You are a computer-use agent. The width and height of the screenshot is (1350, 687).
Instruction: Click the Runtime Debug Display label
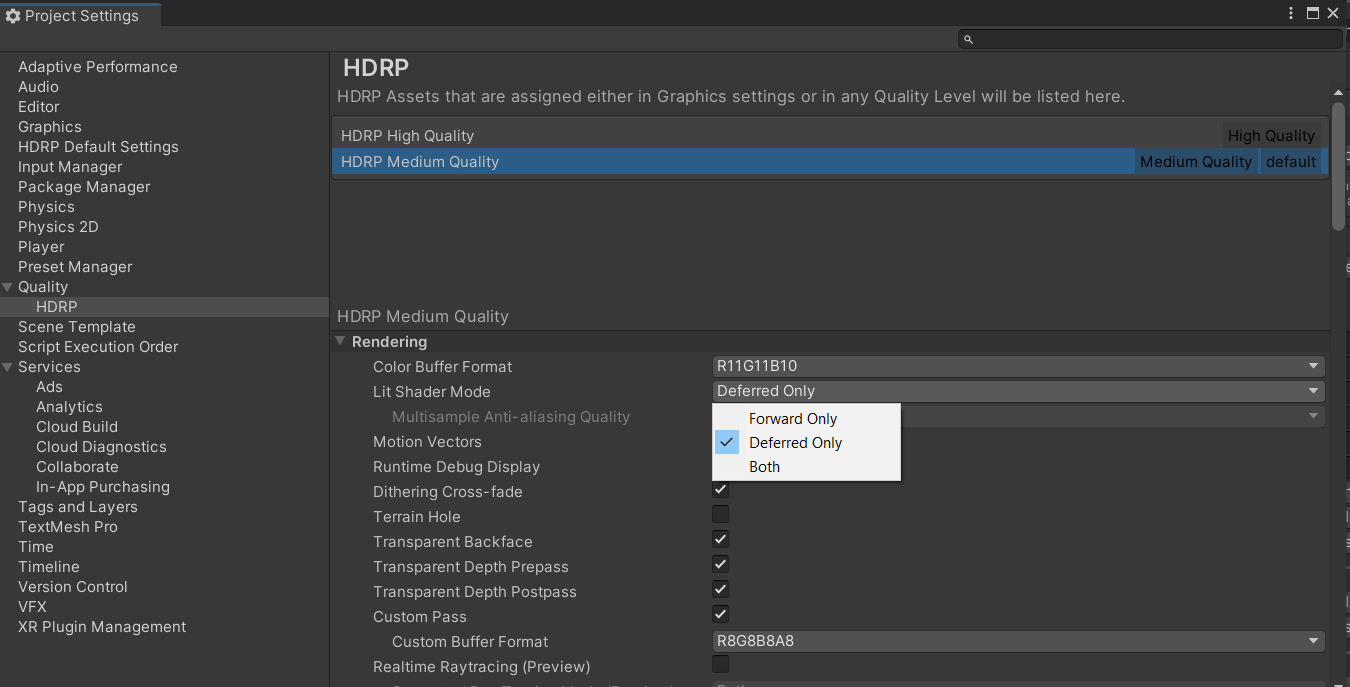(x=456, y=466)
